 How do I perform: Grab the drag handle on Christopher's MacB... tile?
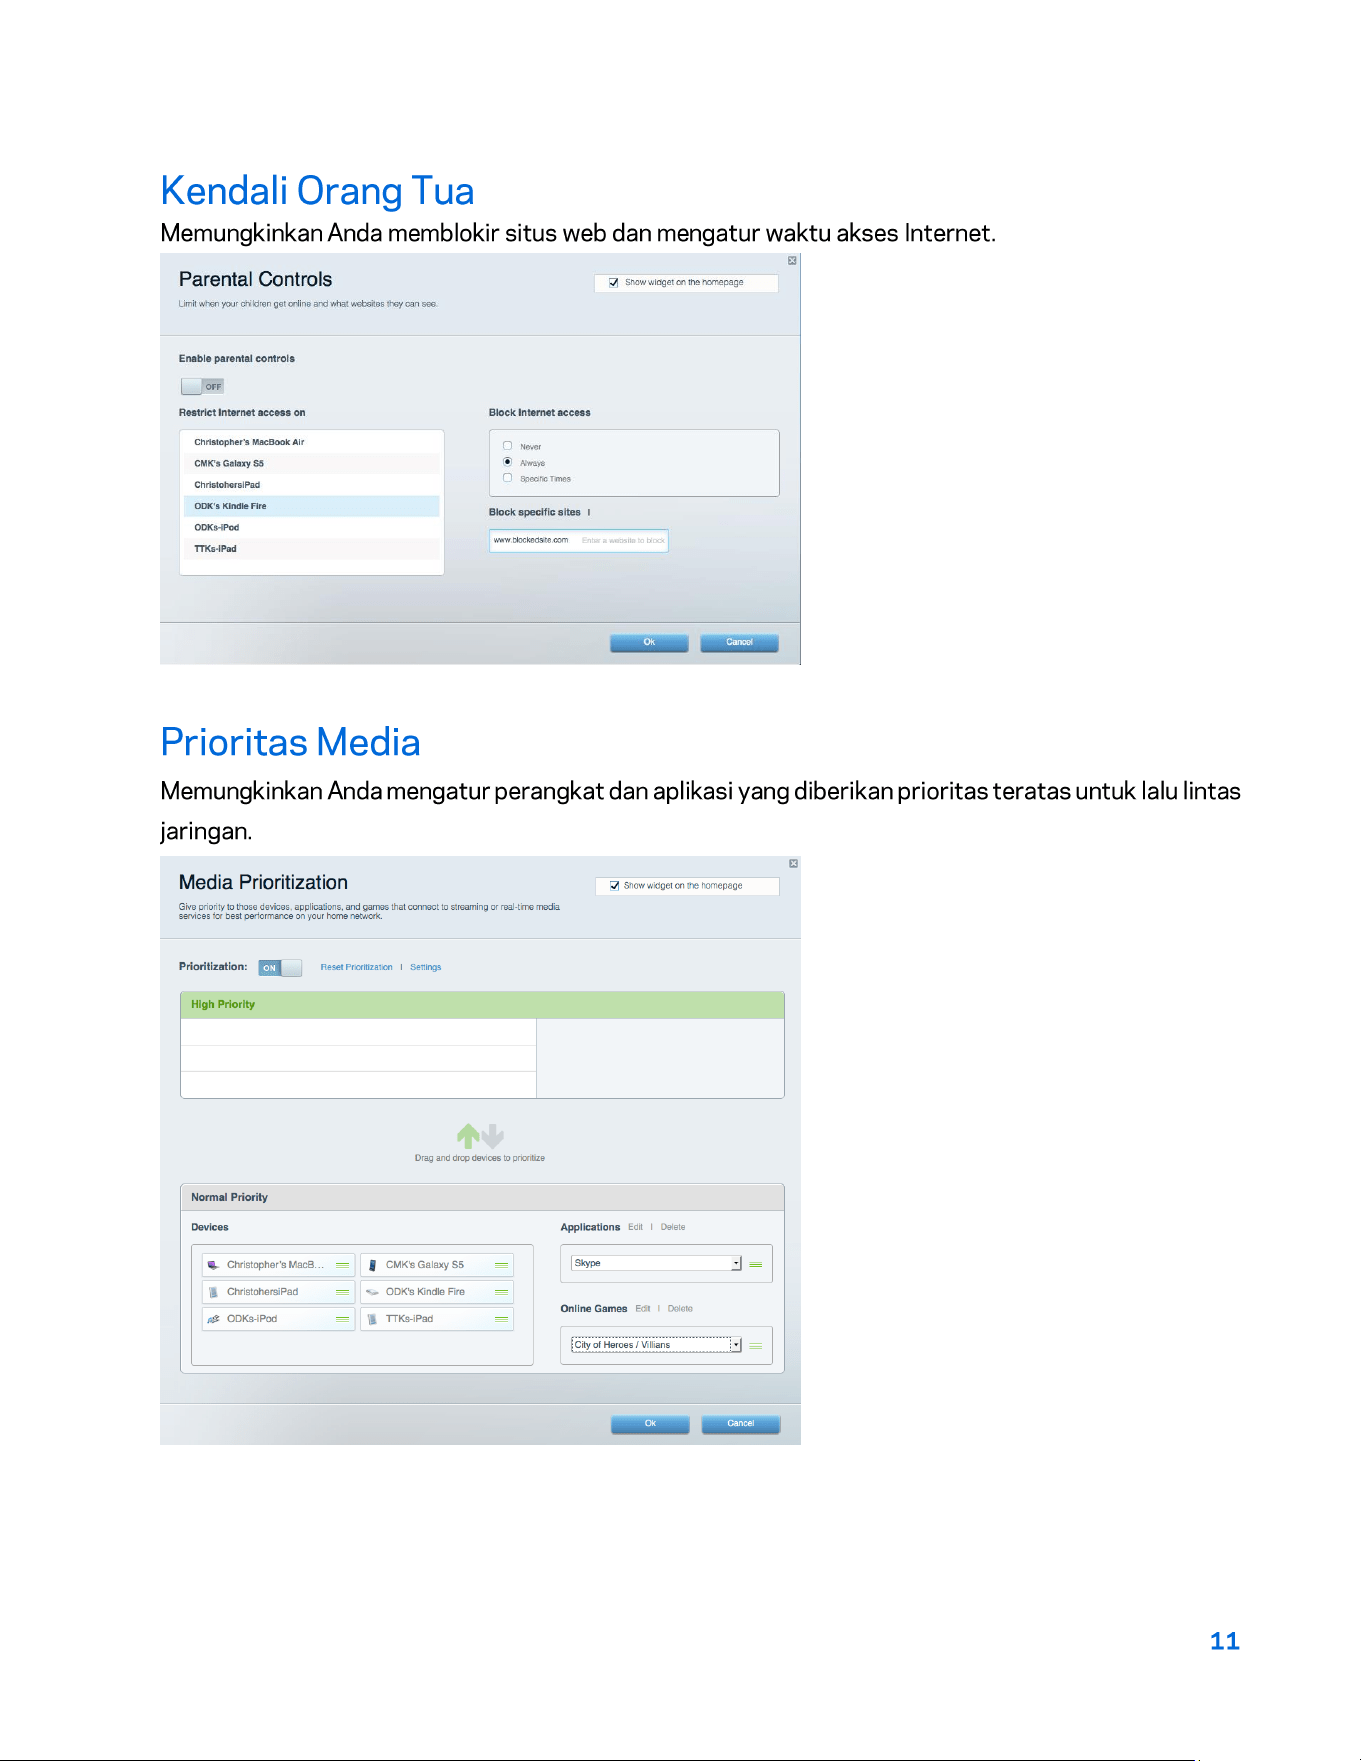click(342, 1265)
